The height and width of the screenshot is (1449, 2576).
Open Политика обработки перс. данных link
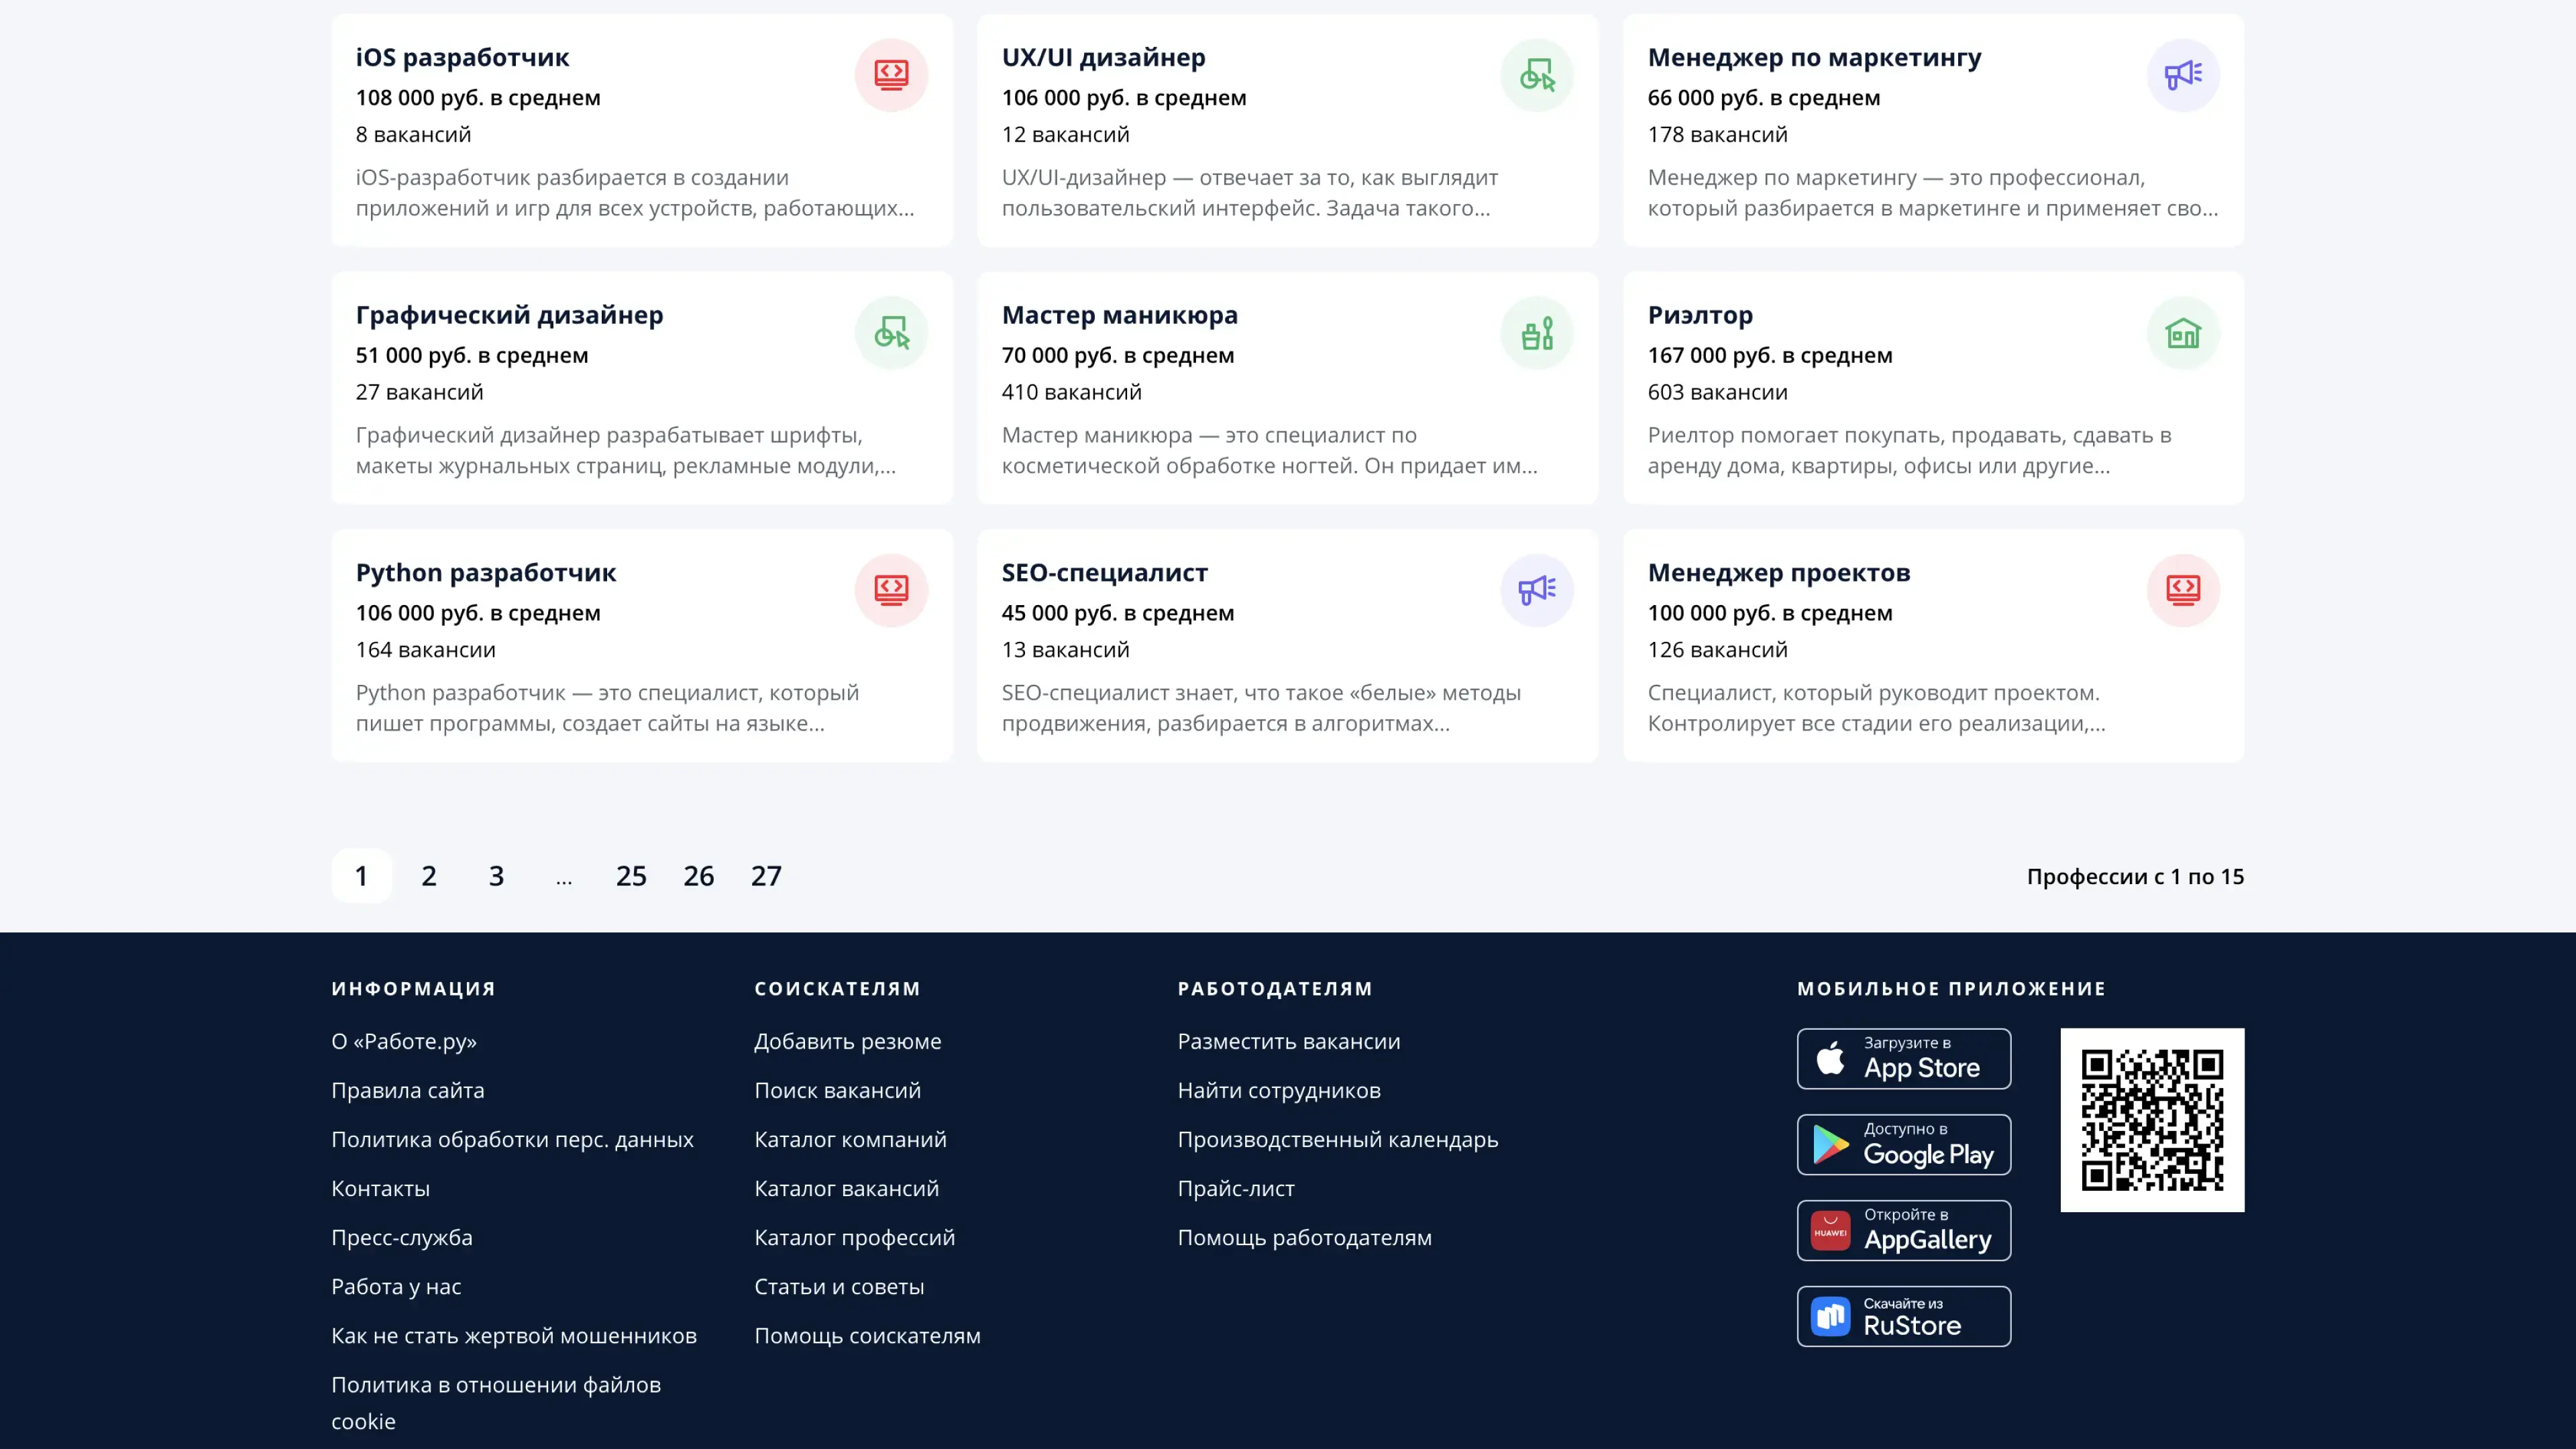pos(512,1139)
